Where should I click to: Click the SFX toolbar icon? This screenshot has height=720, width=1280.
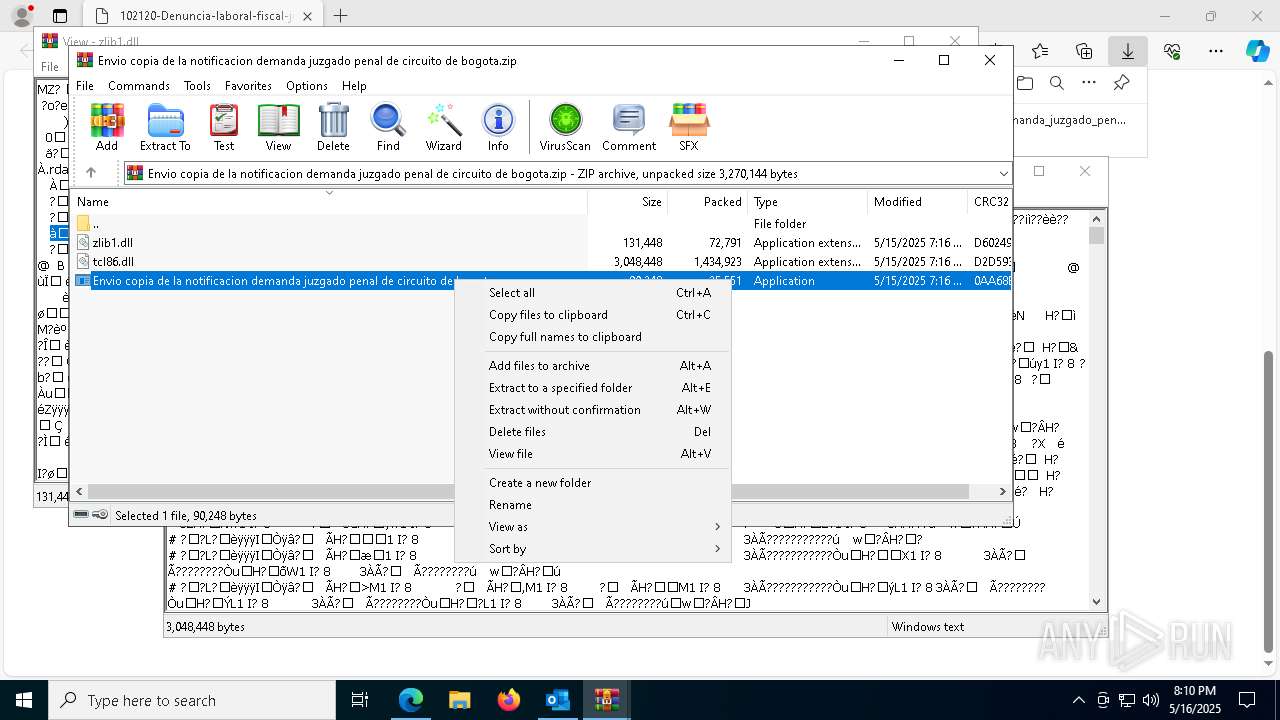coord(688,127)
